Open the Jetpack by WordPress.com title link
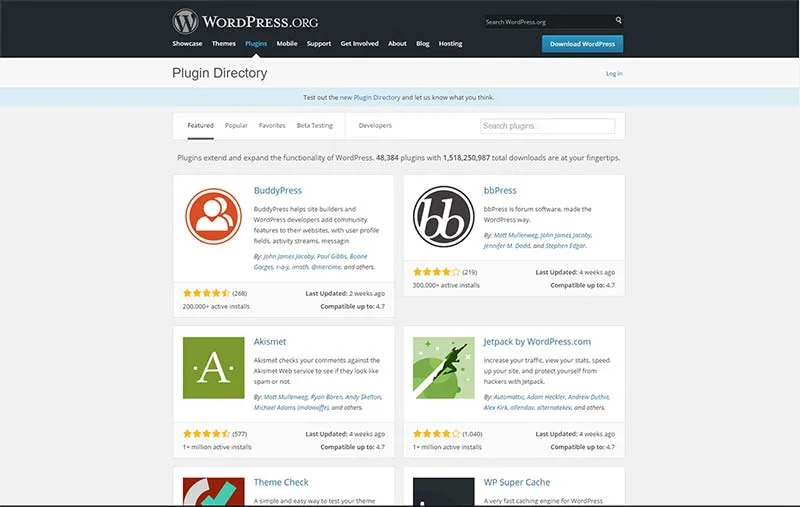This screenshot has height=507, width=800. [537, 342]
